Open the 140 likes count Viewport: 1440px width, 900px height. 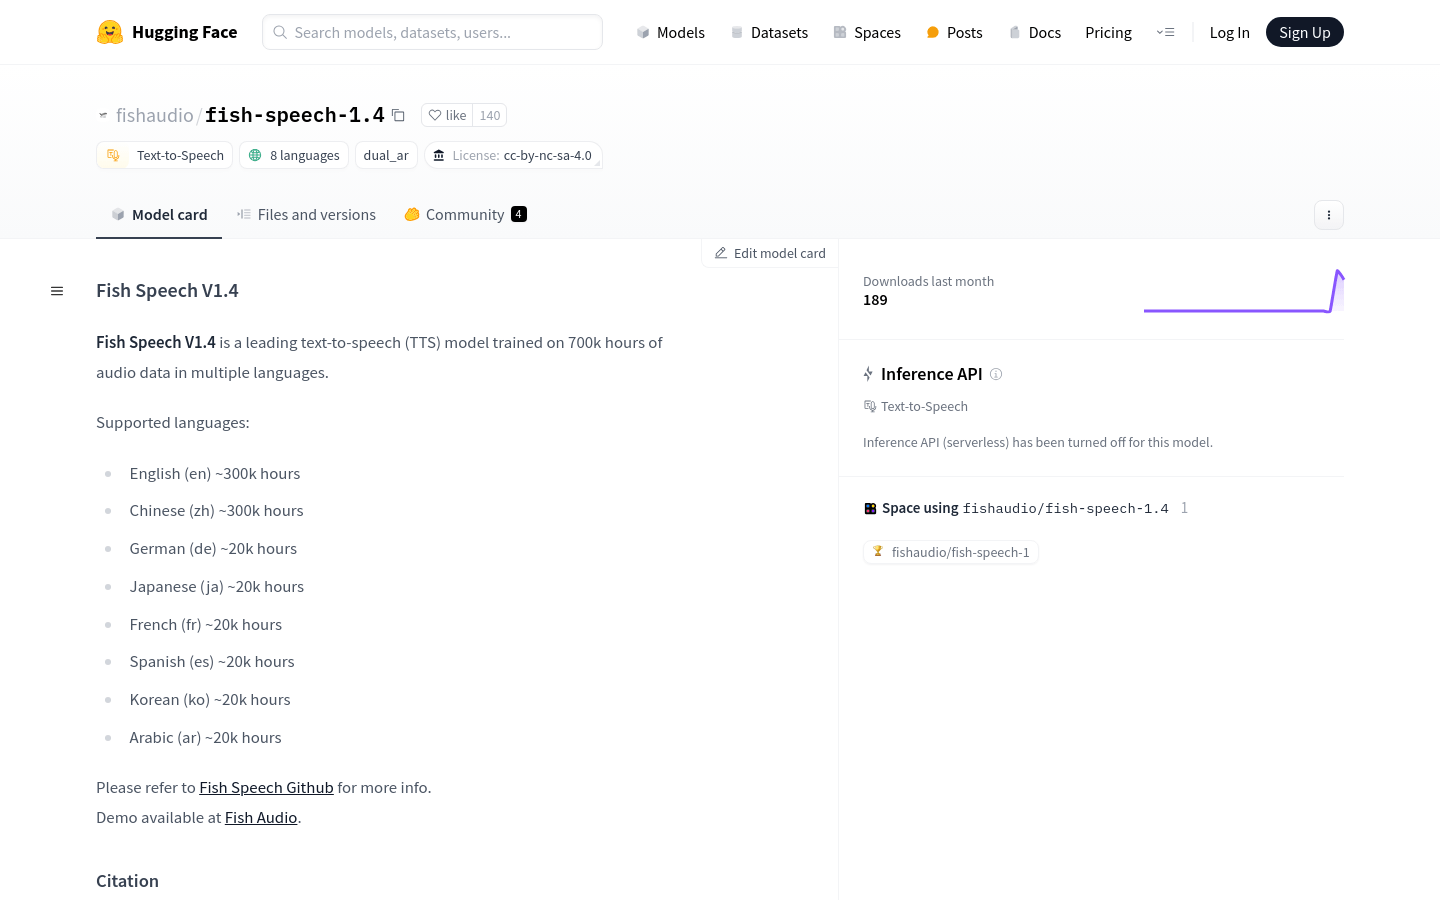(490, 115)
